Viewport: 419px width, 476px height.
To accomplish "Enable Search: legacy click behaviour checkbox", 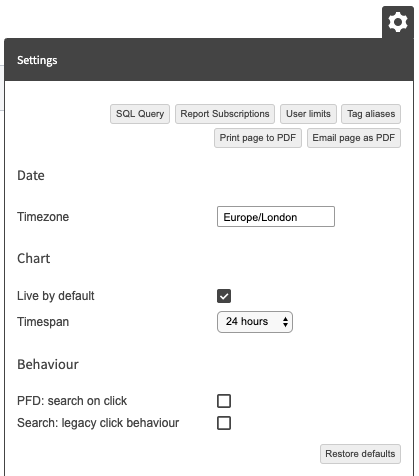I will (x=224, y=423).
